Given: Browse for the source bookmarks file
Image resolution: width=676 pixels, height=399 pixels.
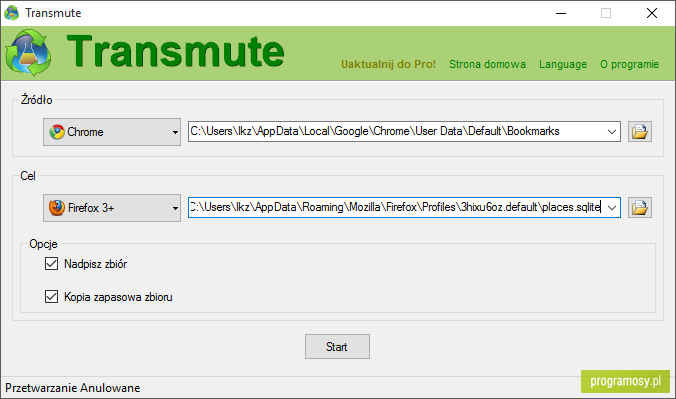Looking at the screenshot, I should [x=639, y=132].
